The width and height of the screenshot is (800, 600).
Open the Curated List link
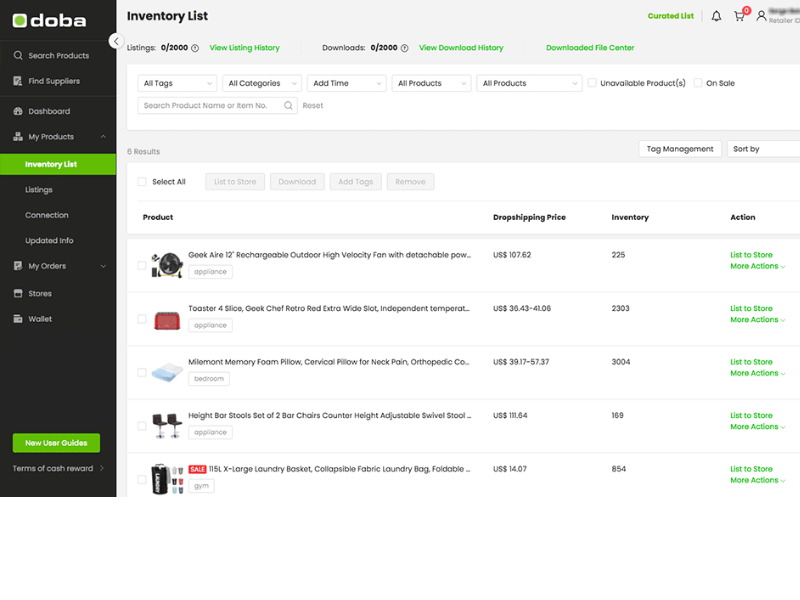point(670,16)
